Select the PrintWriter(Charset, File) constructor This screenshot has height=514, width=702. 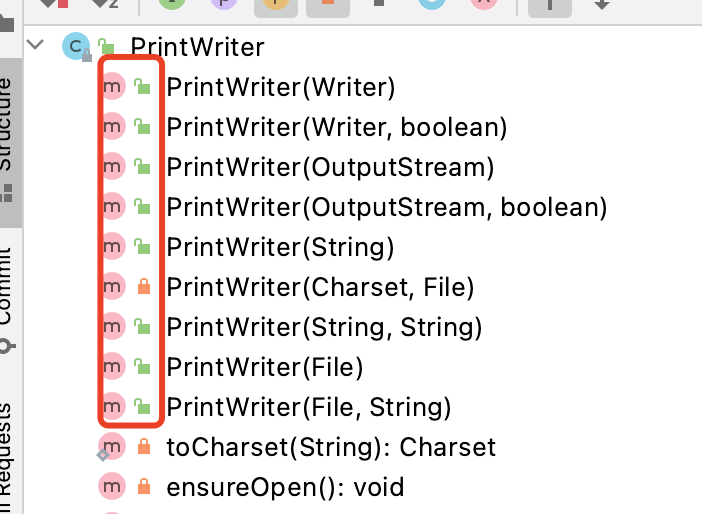tap(320, 287)
